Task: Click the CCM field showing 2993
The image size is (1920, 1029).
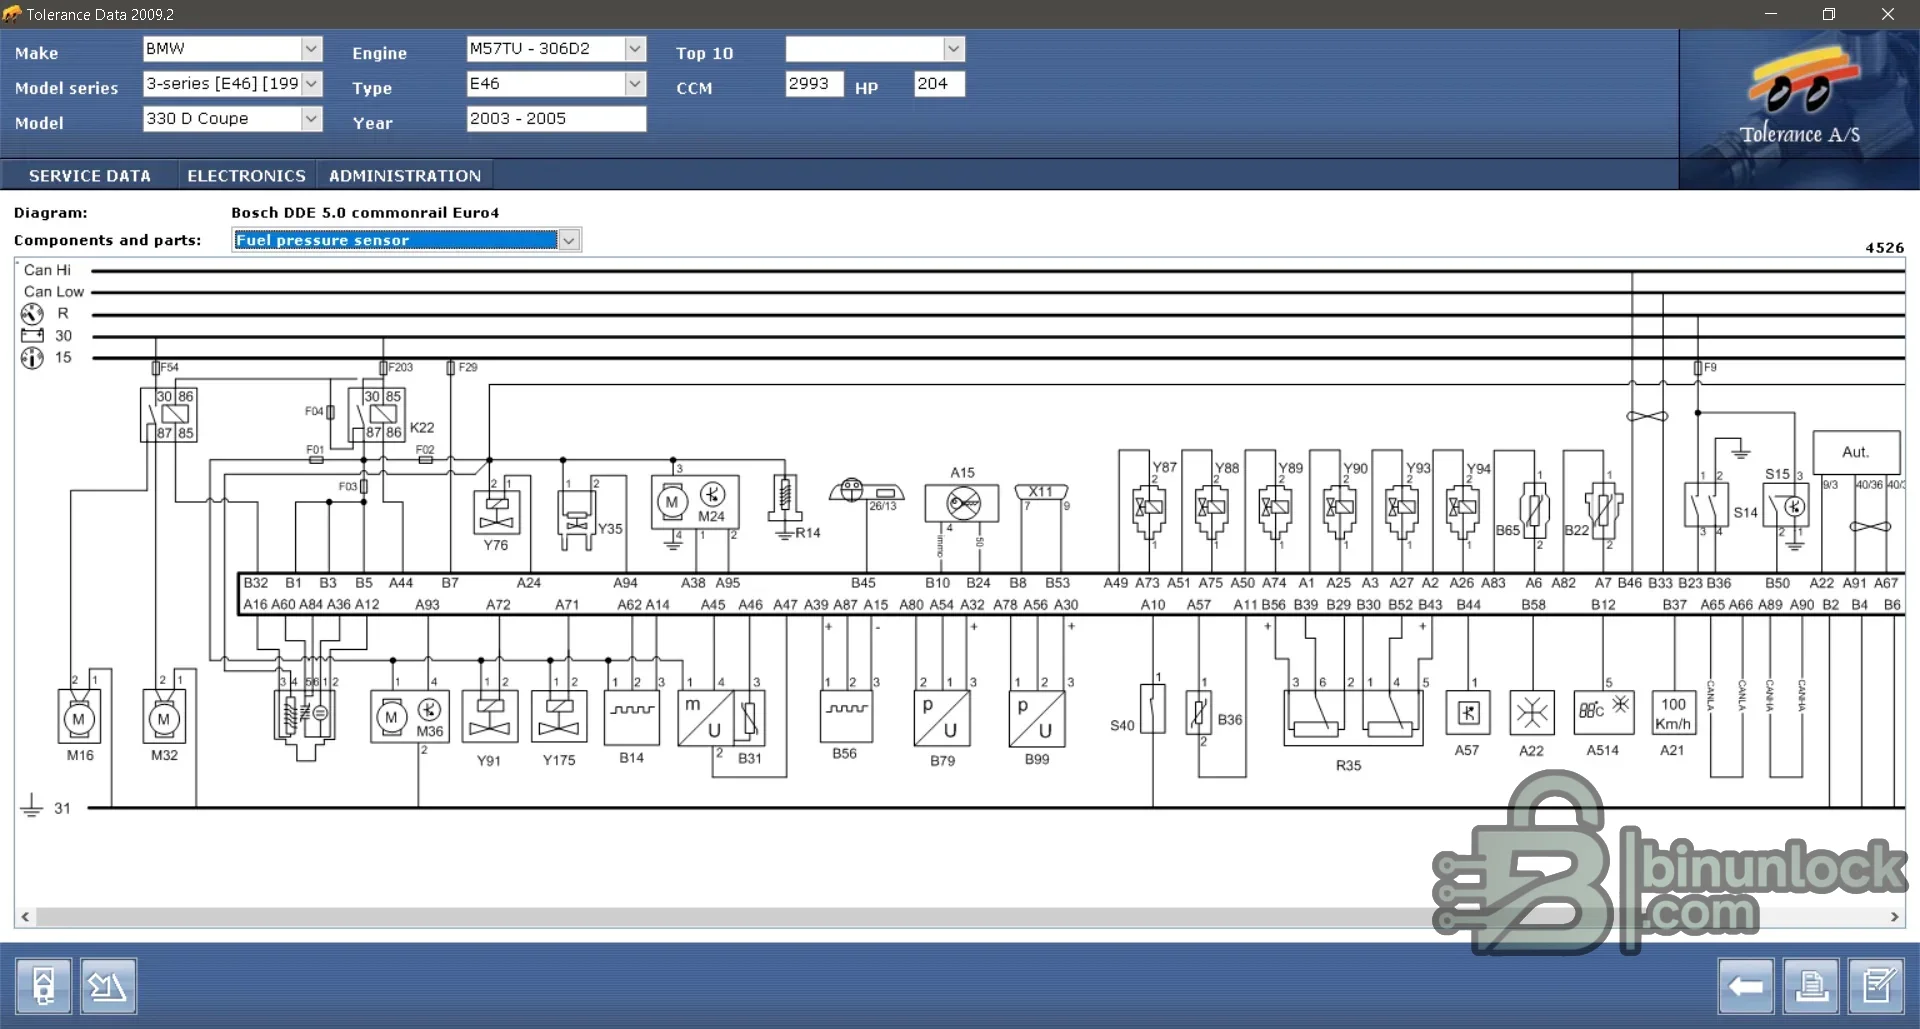Action: tap(814, 84)
